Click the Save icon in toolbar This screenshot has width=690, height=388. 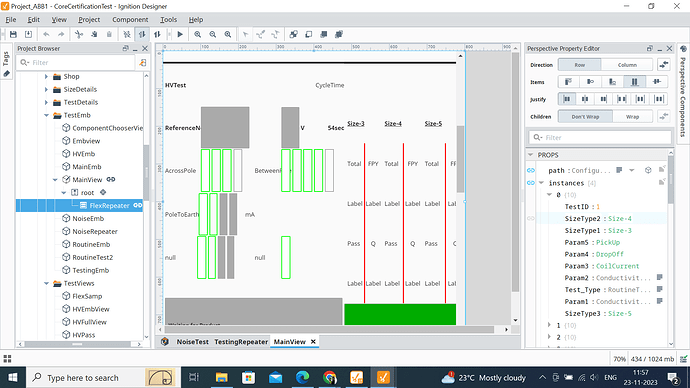click(13, 34)
